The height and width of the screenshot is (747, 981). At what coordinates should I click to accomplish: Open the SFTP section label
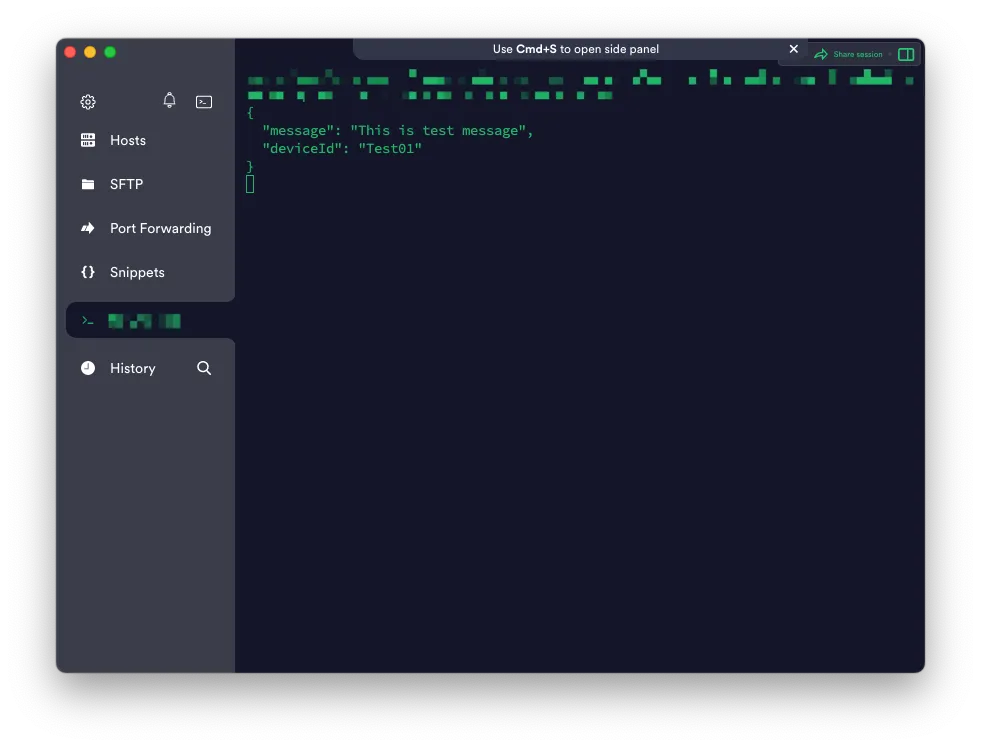point(127,185)
